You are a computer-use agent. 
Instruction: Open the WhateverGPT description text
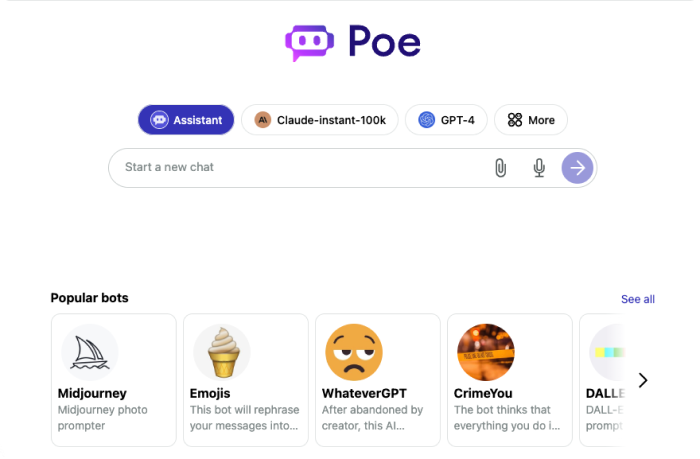tap(372, 417)
